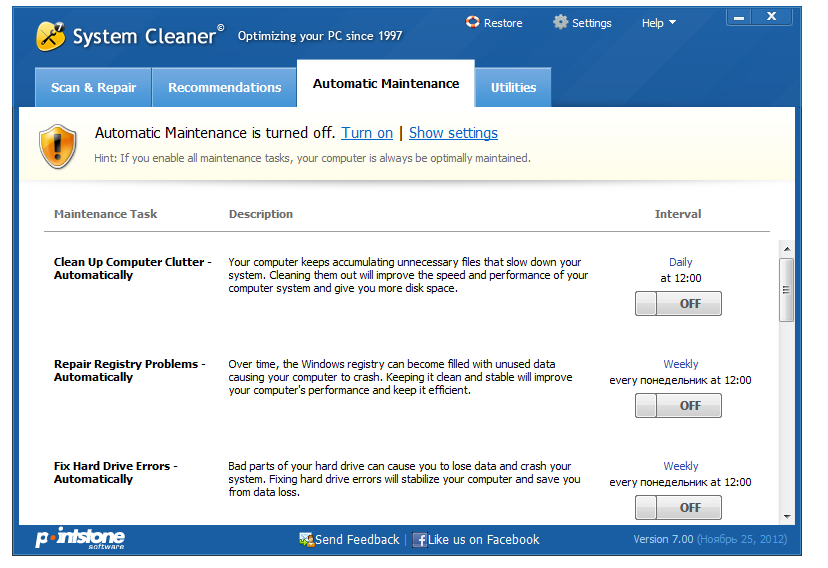Click Send Feedback link
This screenshot has height=568, width=828.
[357, 539]
